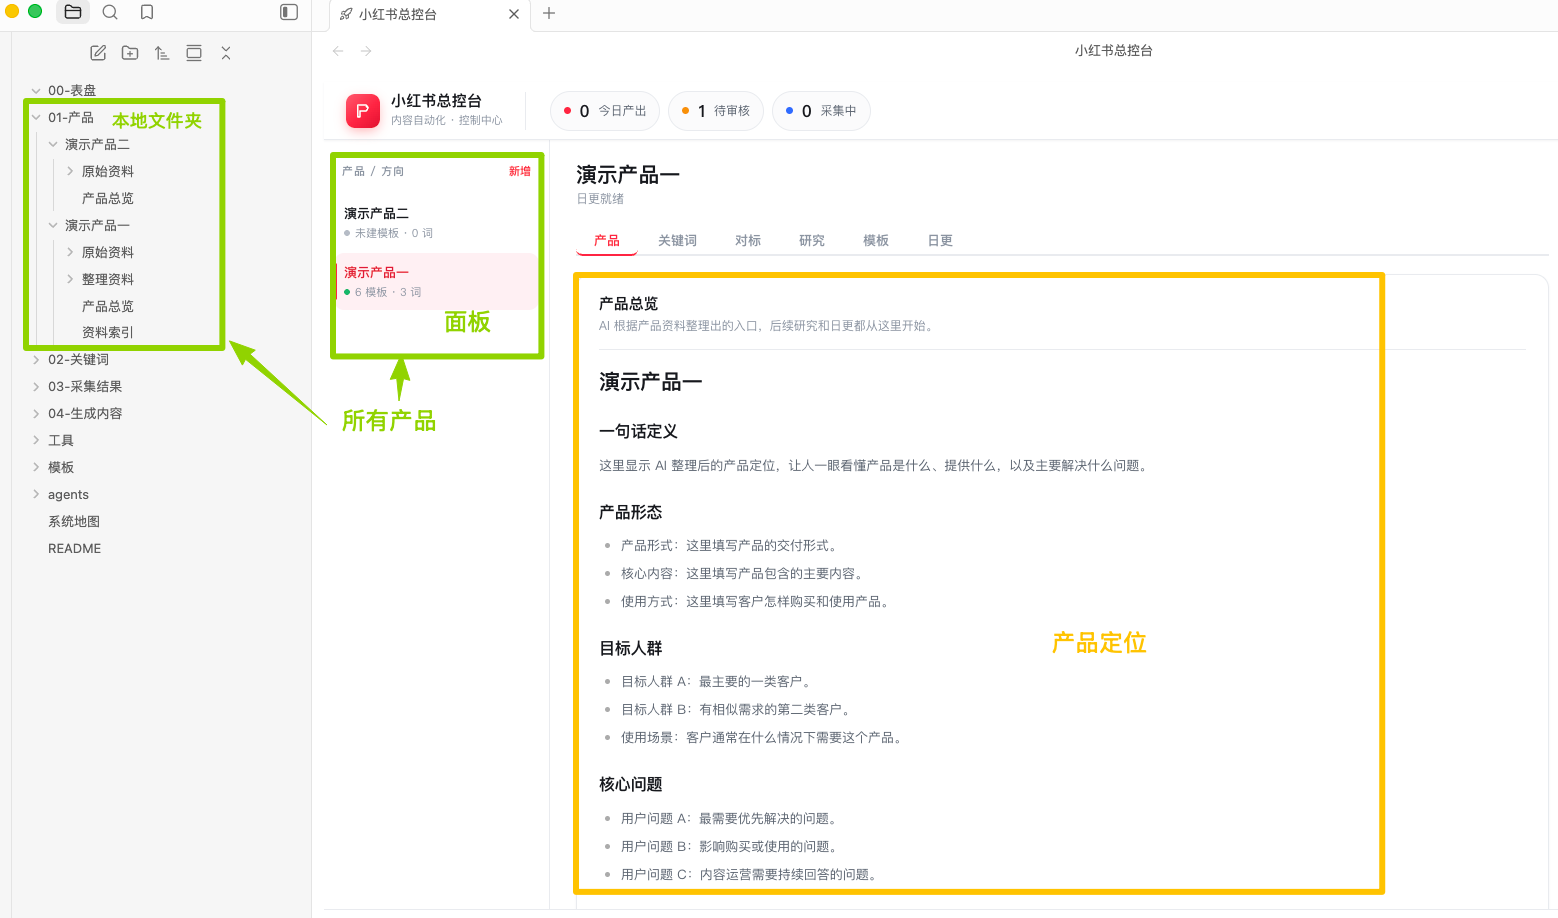Viewport: 1558px width, 918px height.
Task: Change sort order icon
Action: pos(162,53)
